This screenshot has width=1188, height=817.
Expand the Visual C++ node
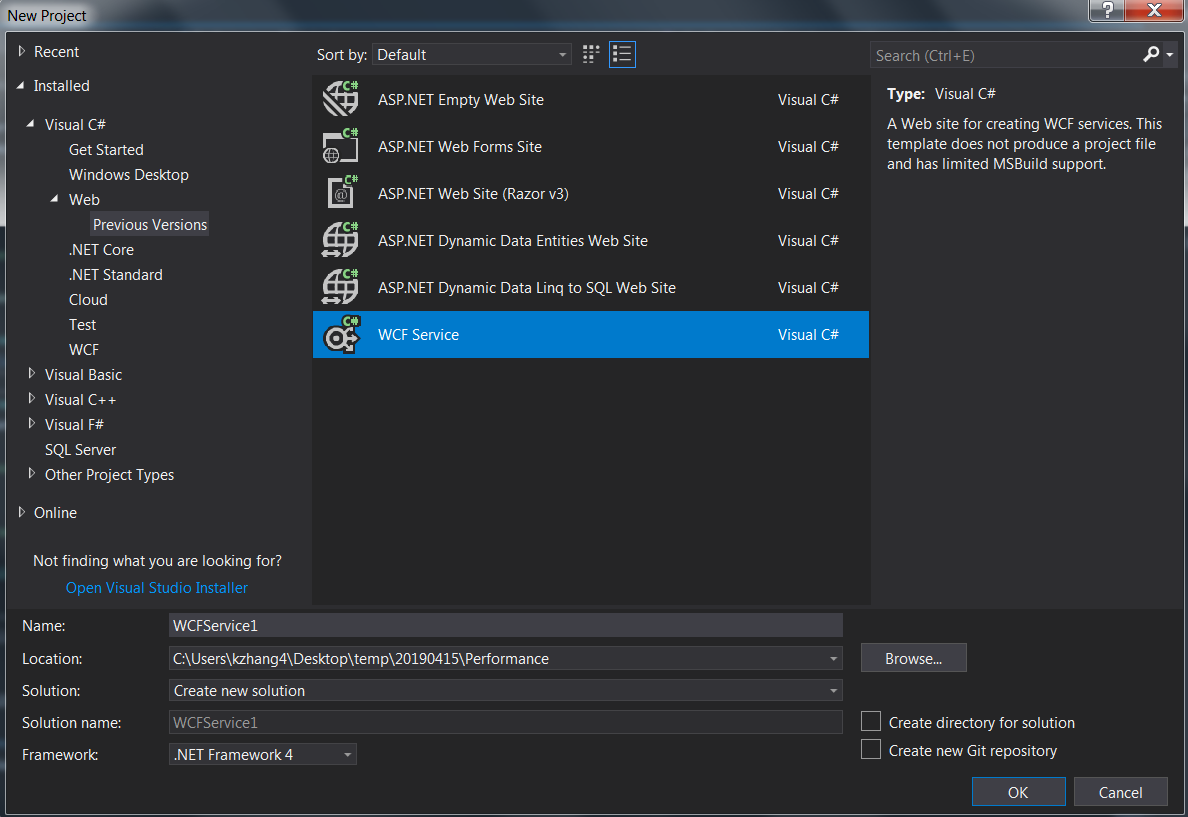[31, 398]
